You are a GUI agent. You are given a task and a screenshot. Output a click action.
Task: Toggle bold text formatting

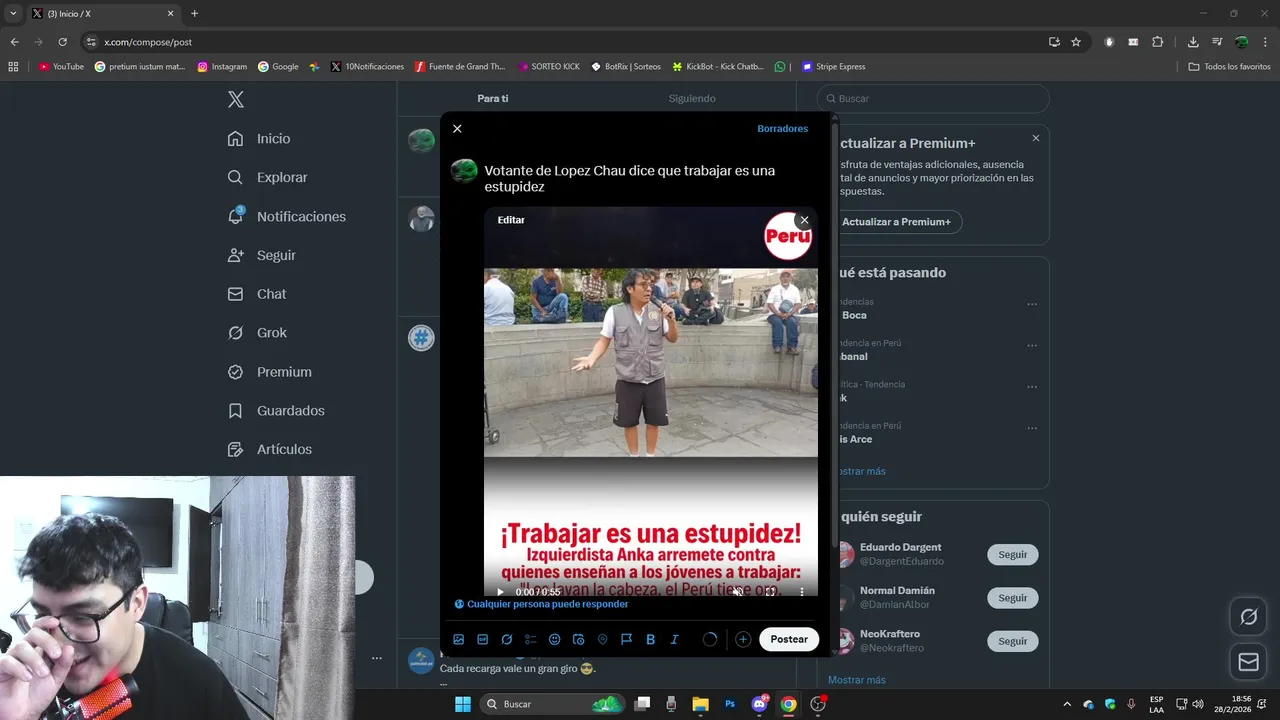coord(651,639)
